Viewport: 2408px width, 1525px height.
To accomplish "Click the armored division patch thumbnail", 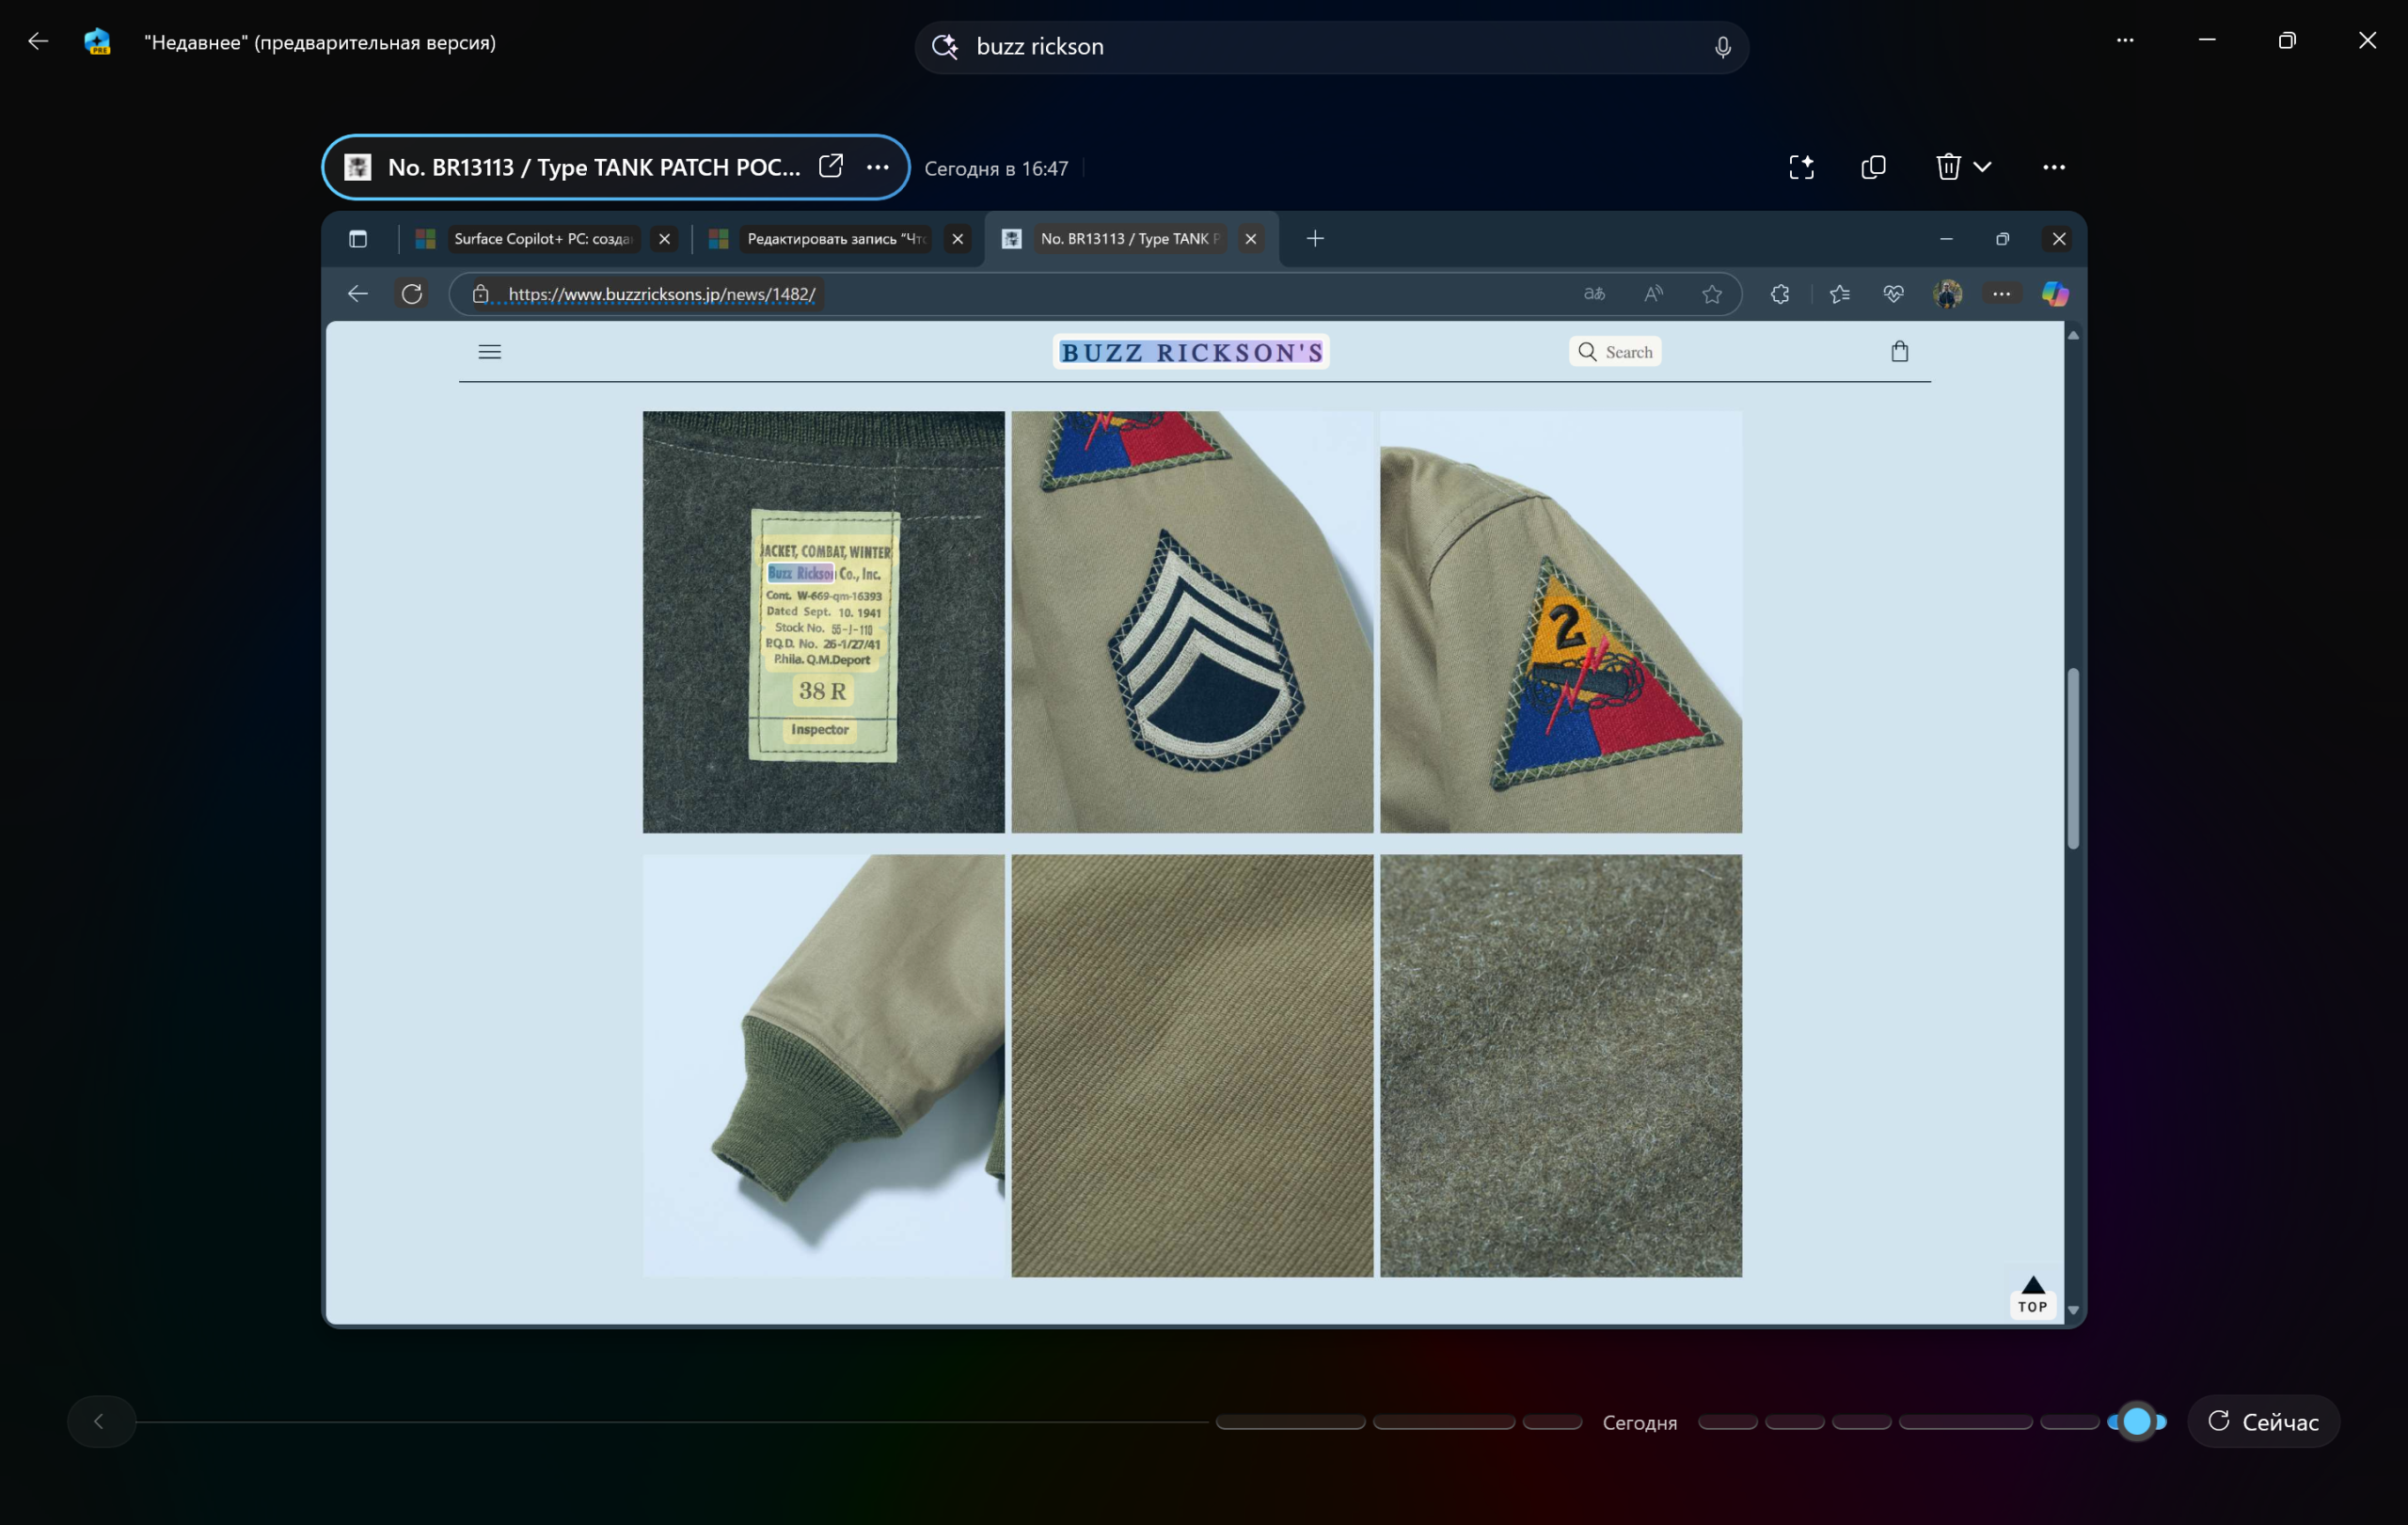I will pyautogui.click(x=1560, y=622).
